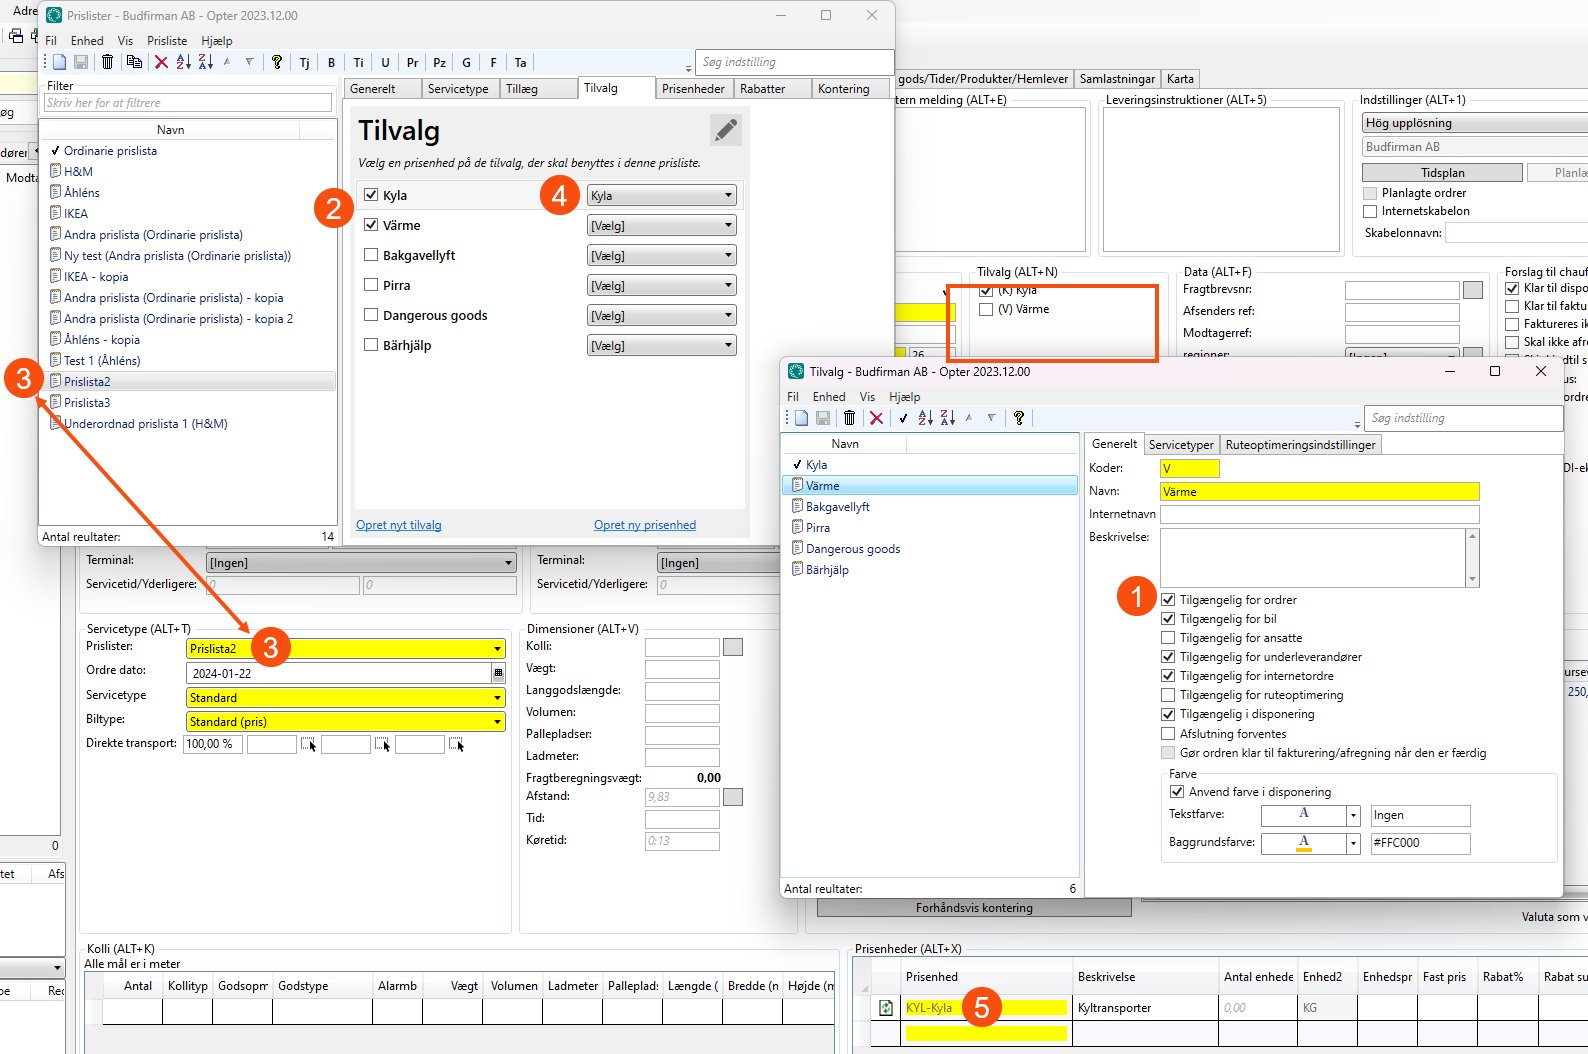Click the red X icon in Tilvalg toolbar
The image size is (1588, 1054).
[x=876, y=418]
